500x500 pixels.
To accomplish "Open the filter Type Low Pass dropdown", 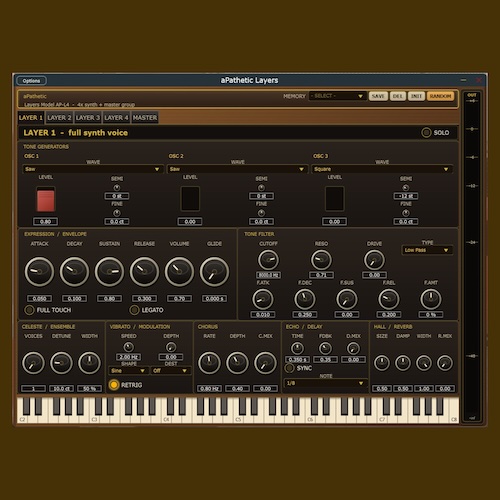I will [427, 250].
